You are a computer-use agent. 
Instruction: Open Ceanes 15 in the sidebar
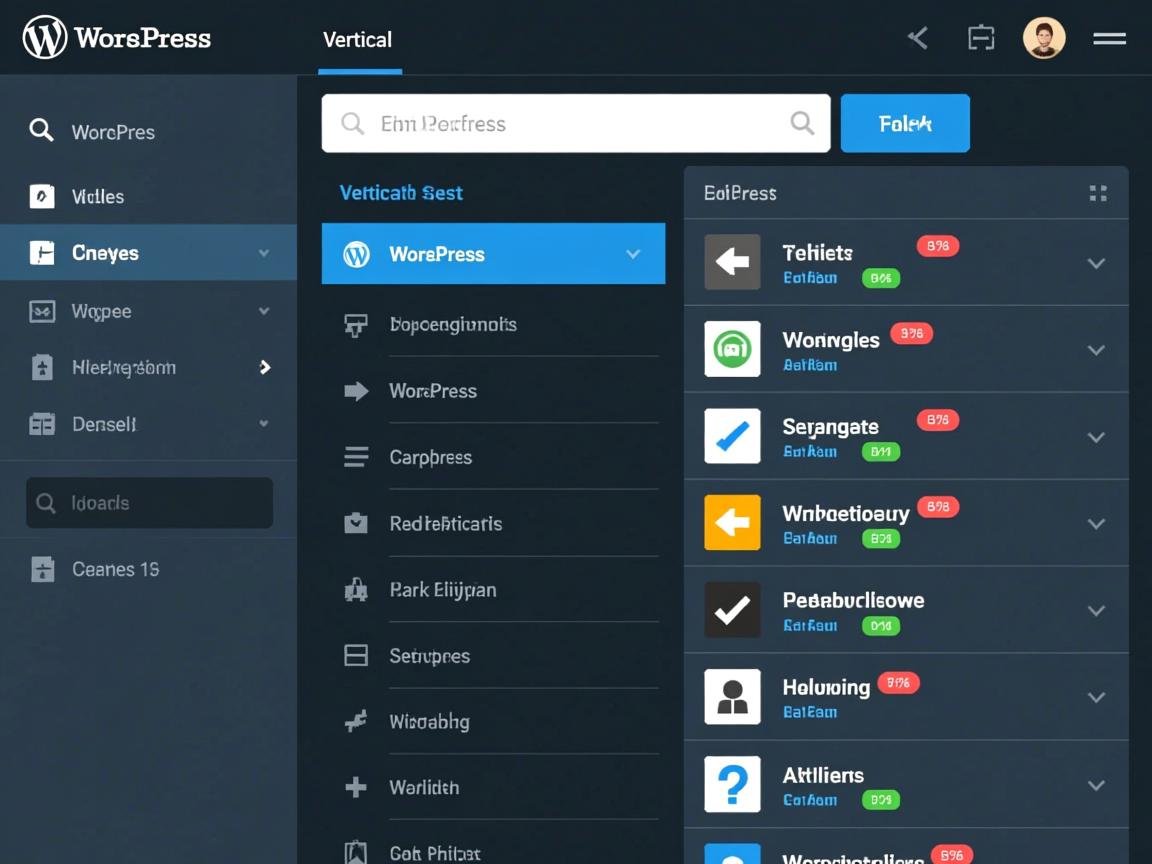[115, 569]
